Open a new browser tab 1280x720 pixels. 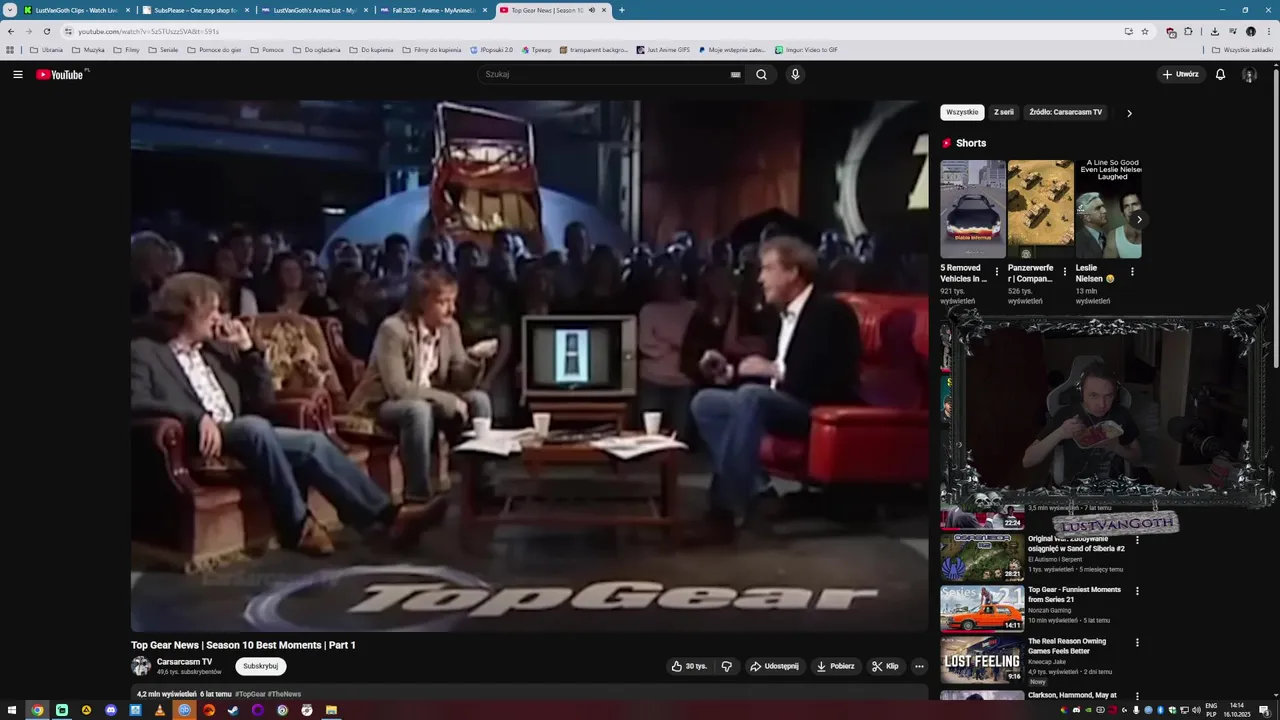[x=622, y=10]
